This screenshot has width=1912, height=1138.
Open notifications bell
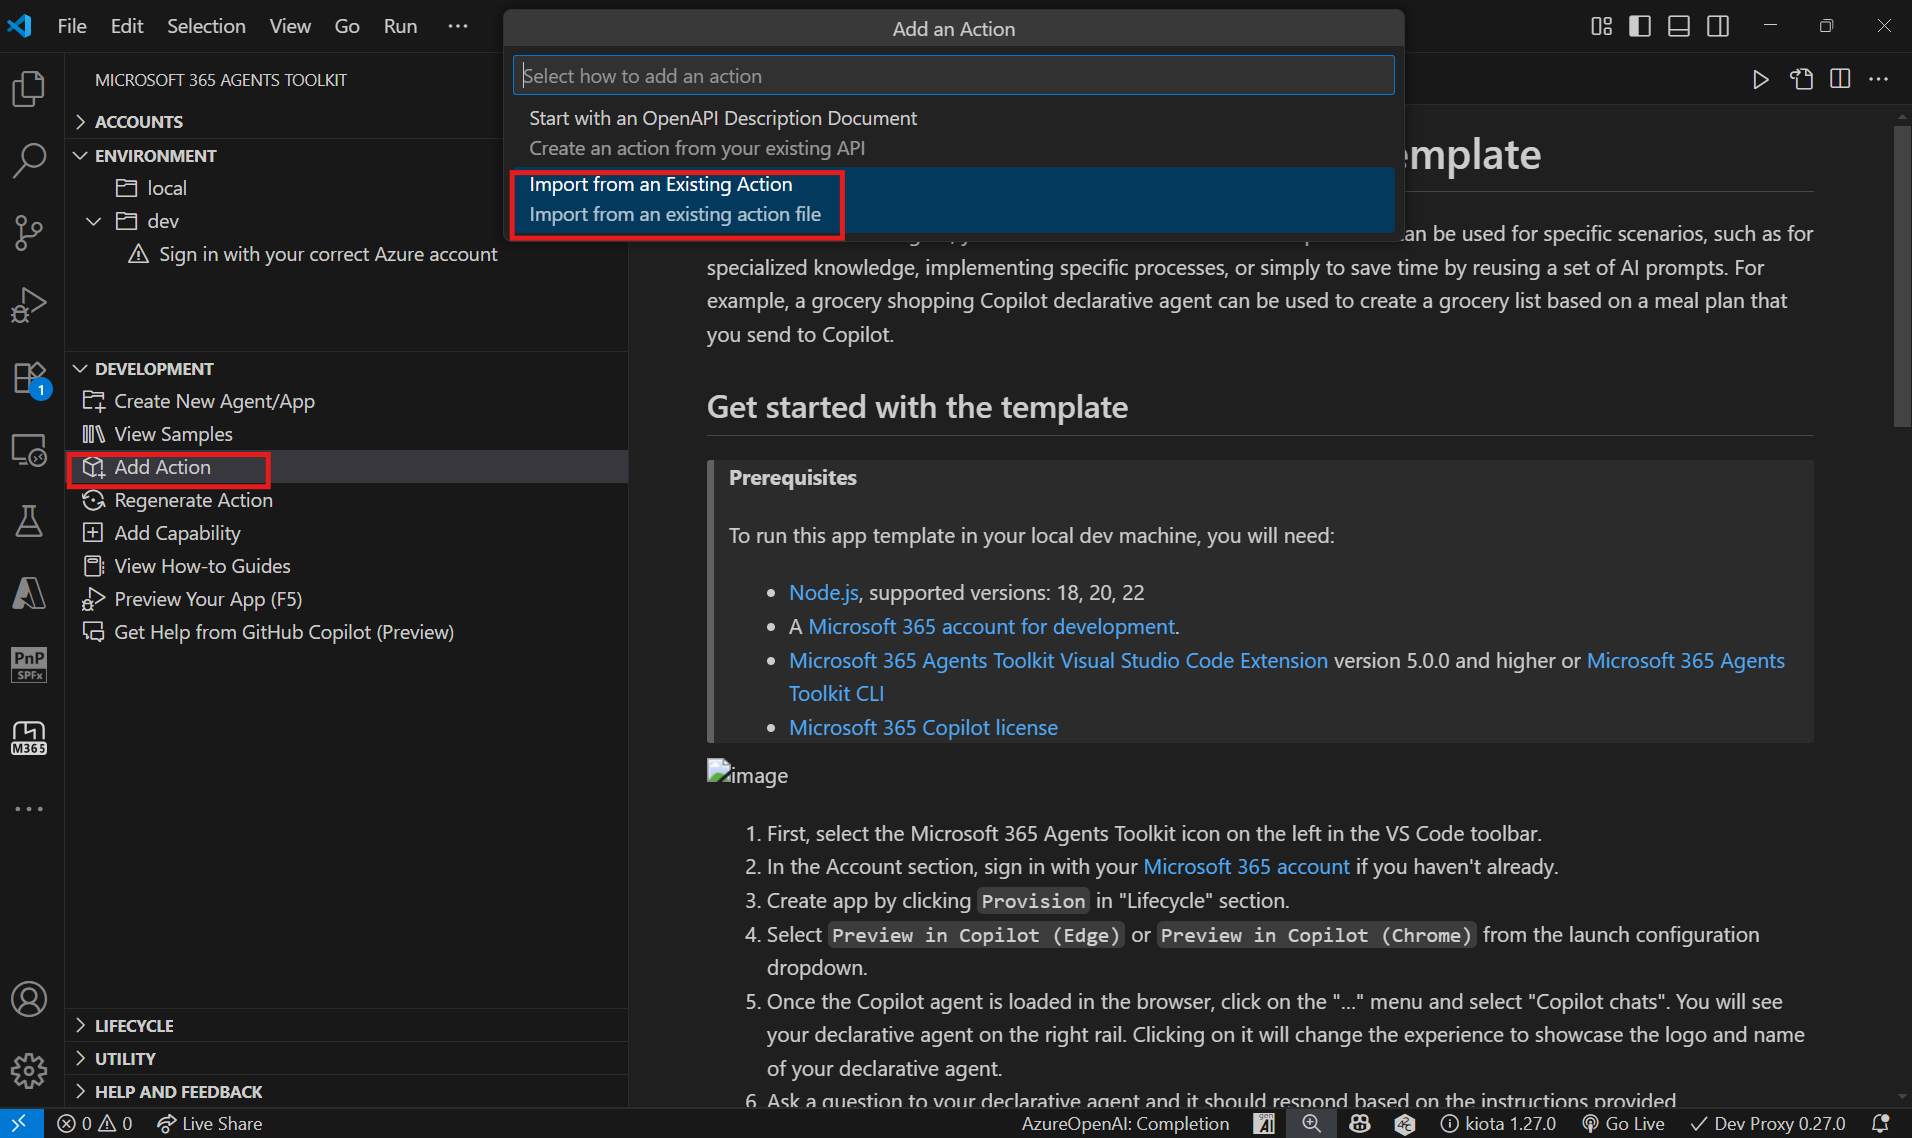(x=1880, y=1123)
